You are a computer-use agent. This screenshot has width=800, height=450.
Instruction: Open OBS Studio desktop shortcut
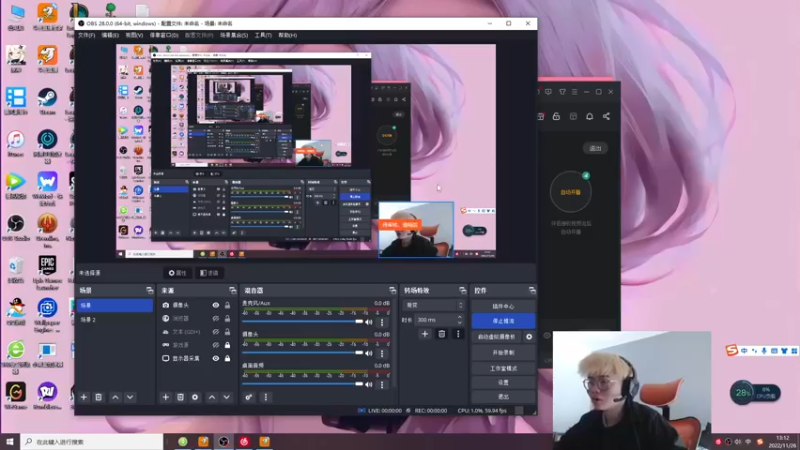point(16,228)
